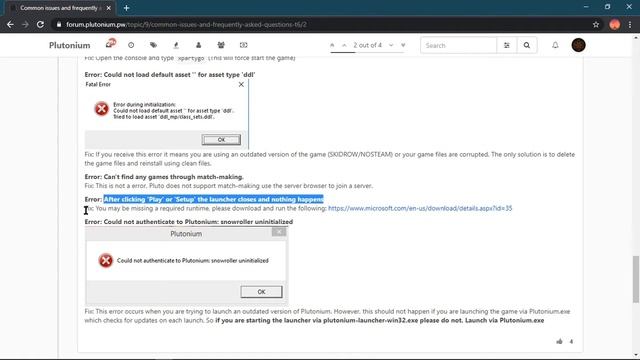Click the scrollbar down arrow
Image resolution: width=640 pixels, height=360 pixels.
pos(636,356)
